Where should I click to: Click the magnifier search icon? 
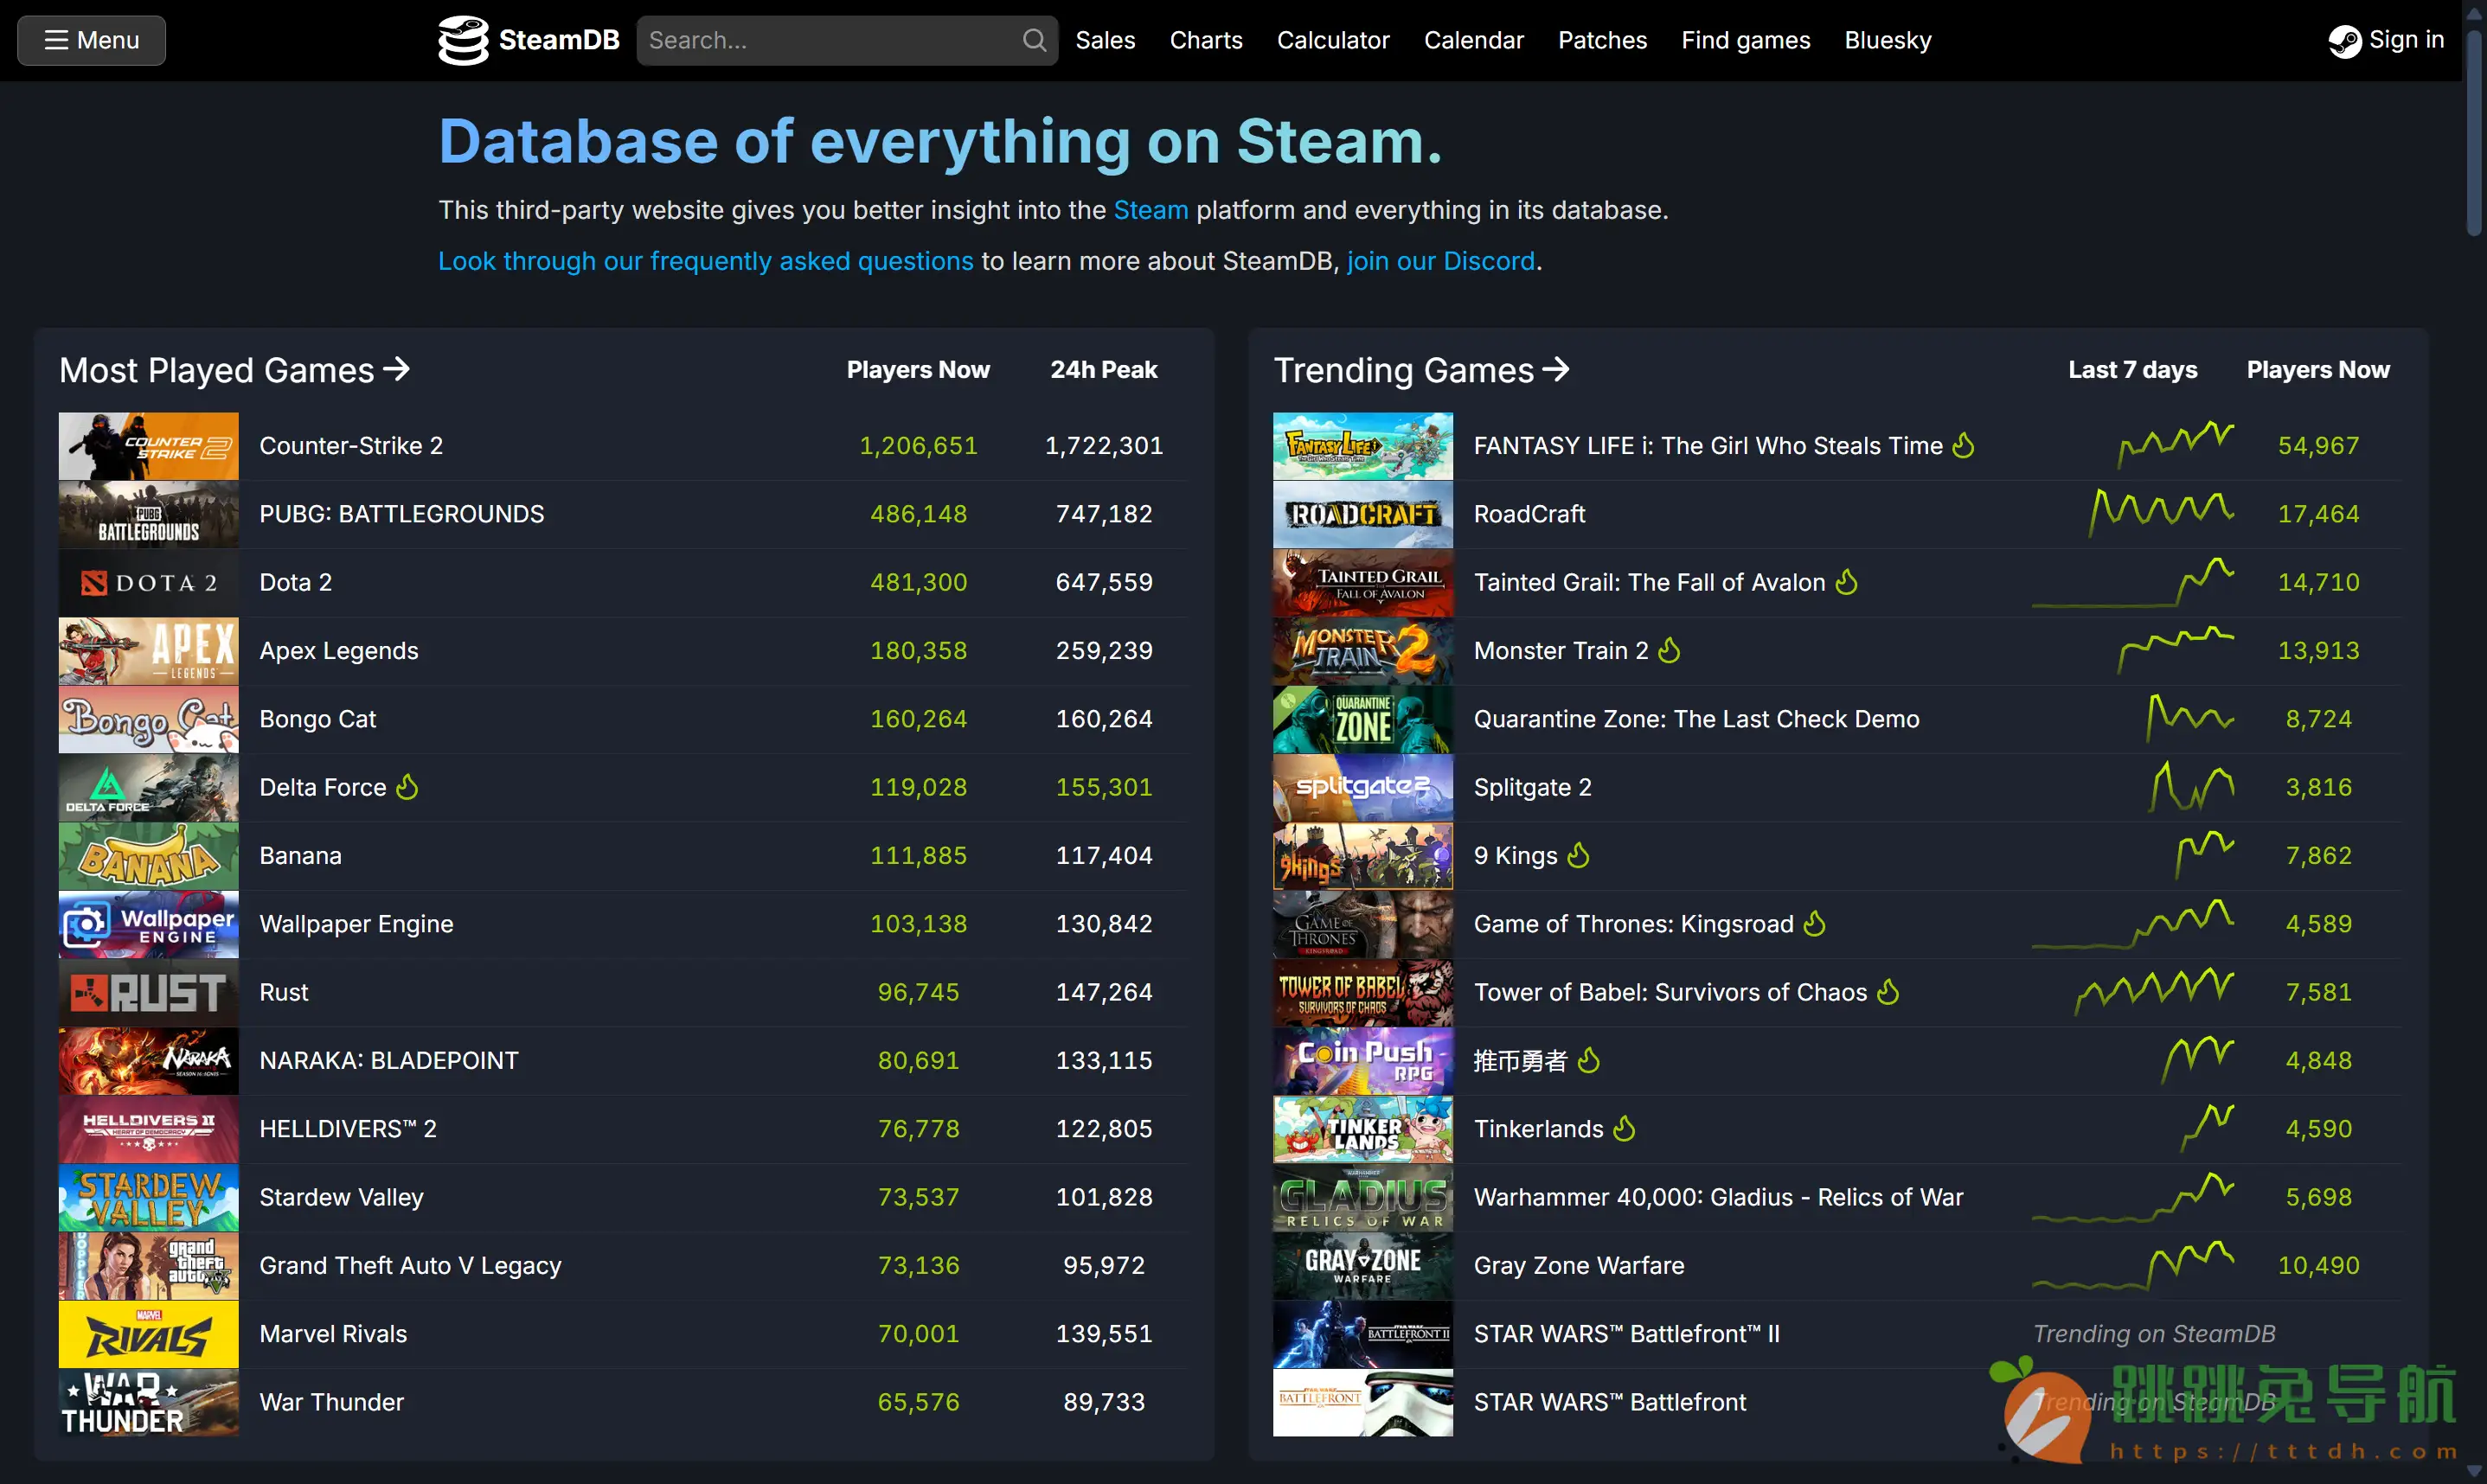(x=1034, y=40)
